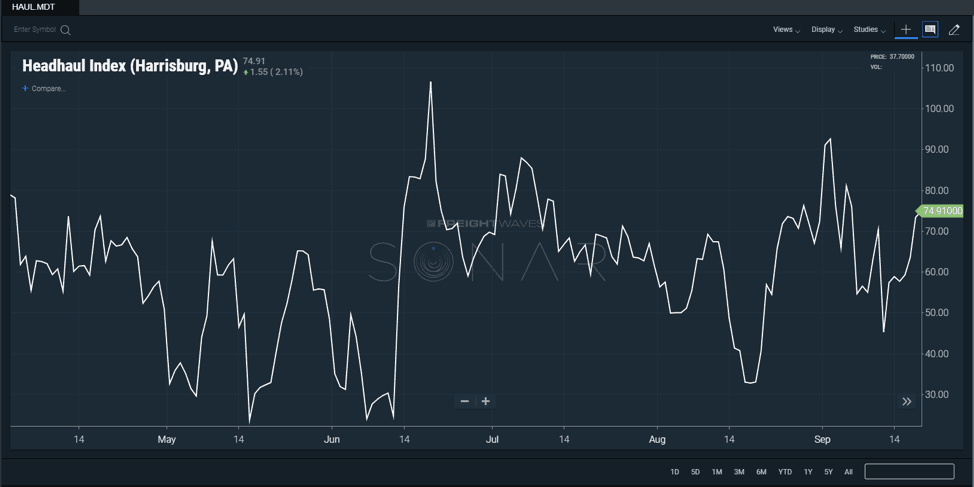Click the green 74.91000 price tag
The image size is (974, 487).
click(940, 211)
